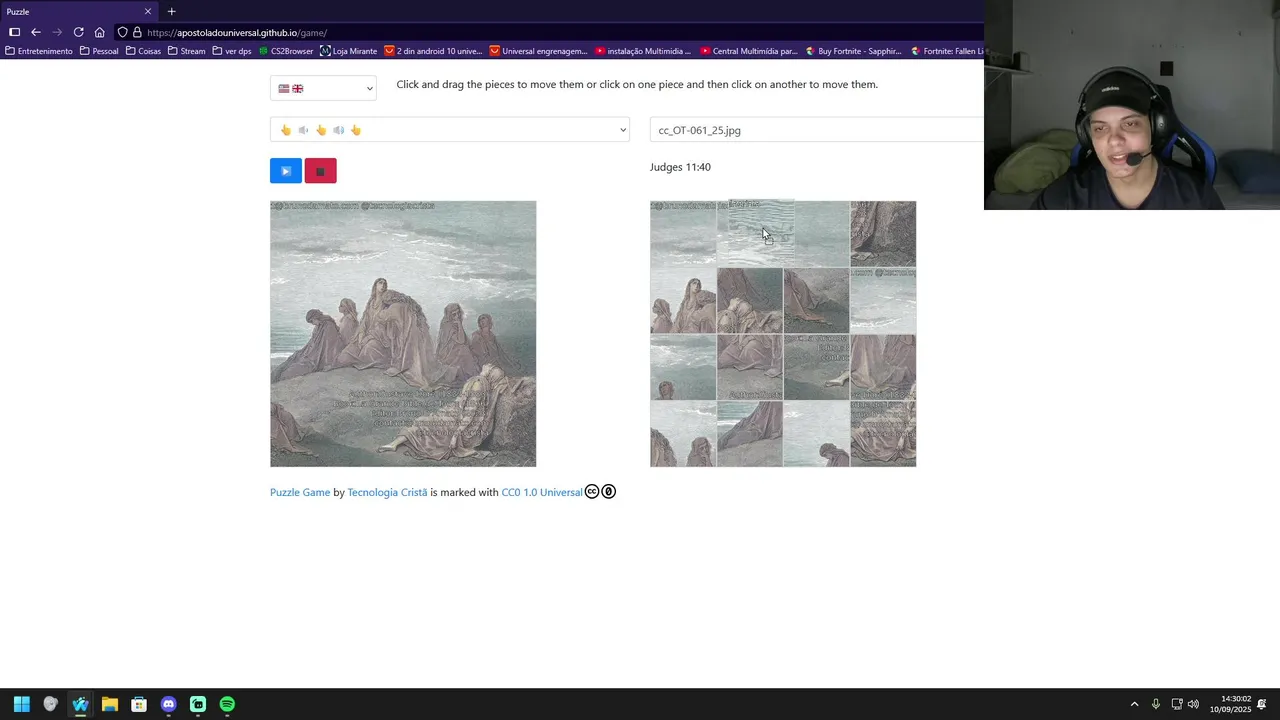Open the Tecnologia Cristã link
The image size is (1280, 720).
coord(387,492)
